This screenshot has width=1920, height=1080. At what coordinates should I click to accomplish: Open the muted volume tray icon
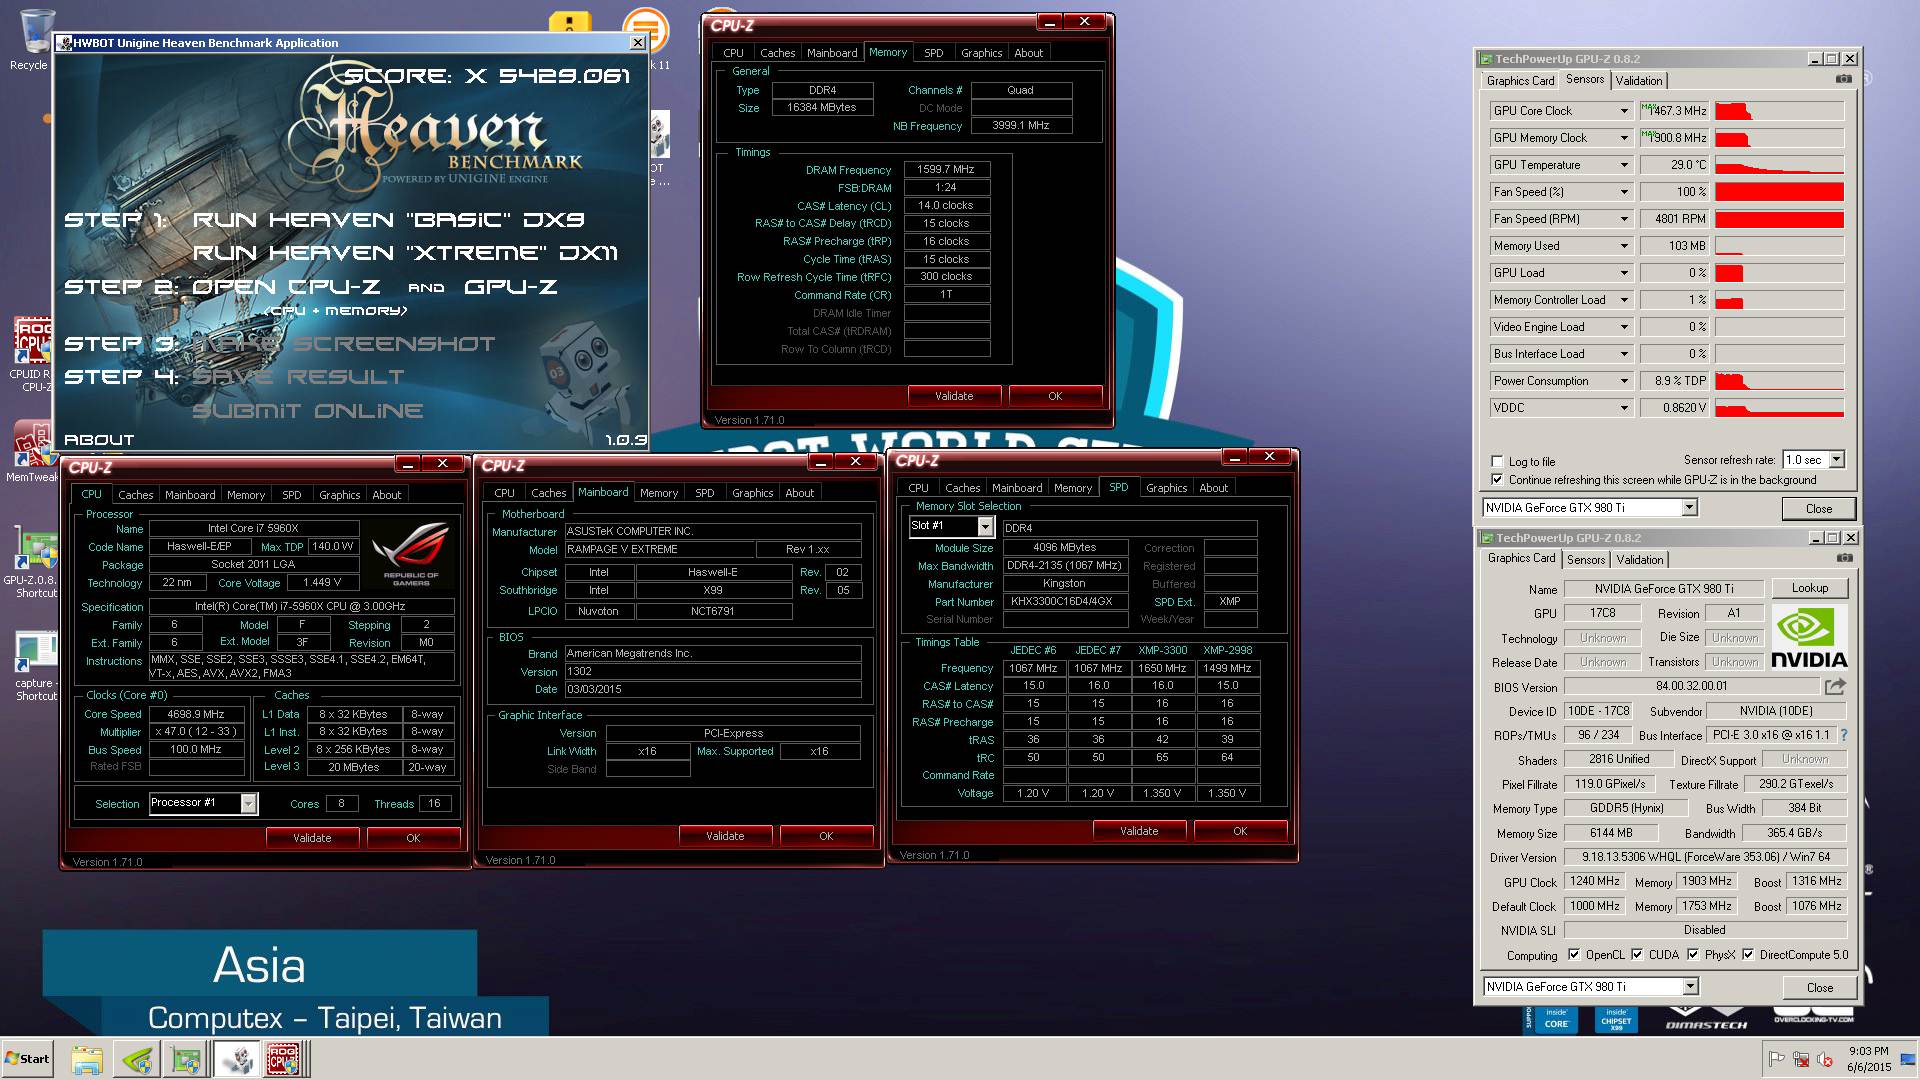coord(1825,1059)
